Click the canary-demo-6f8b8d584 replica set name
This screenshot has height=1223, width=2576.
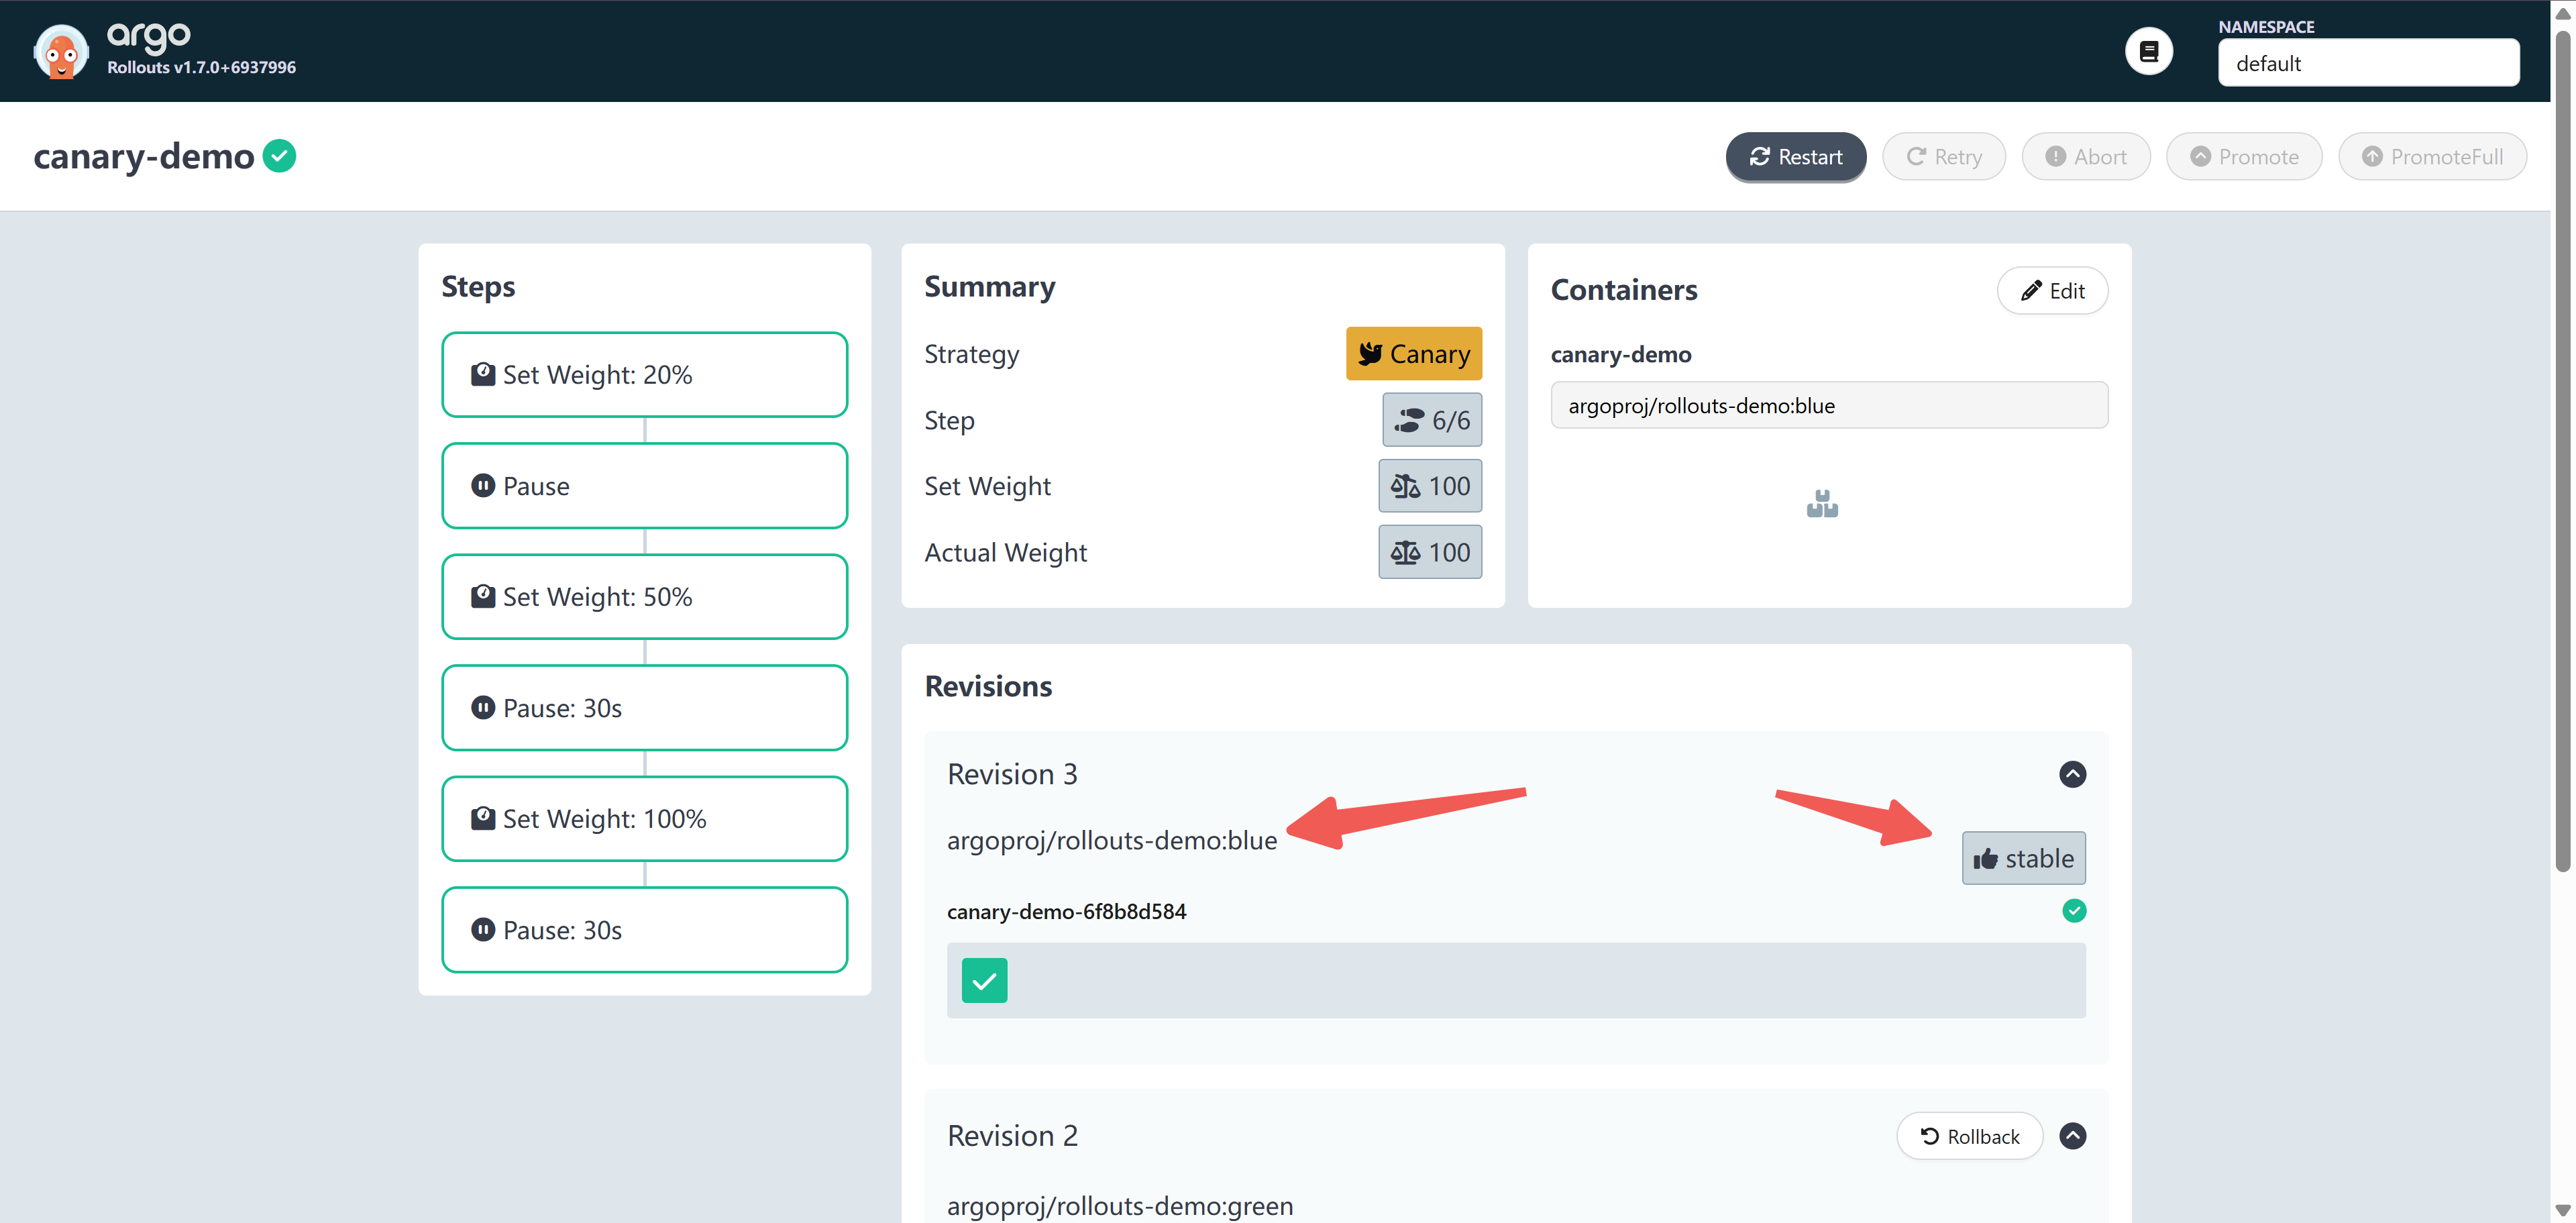coord(1066,911)
